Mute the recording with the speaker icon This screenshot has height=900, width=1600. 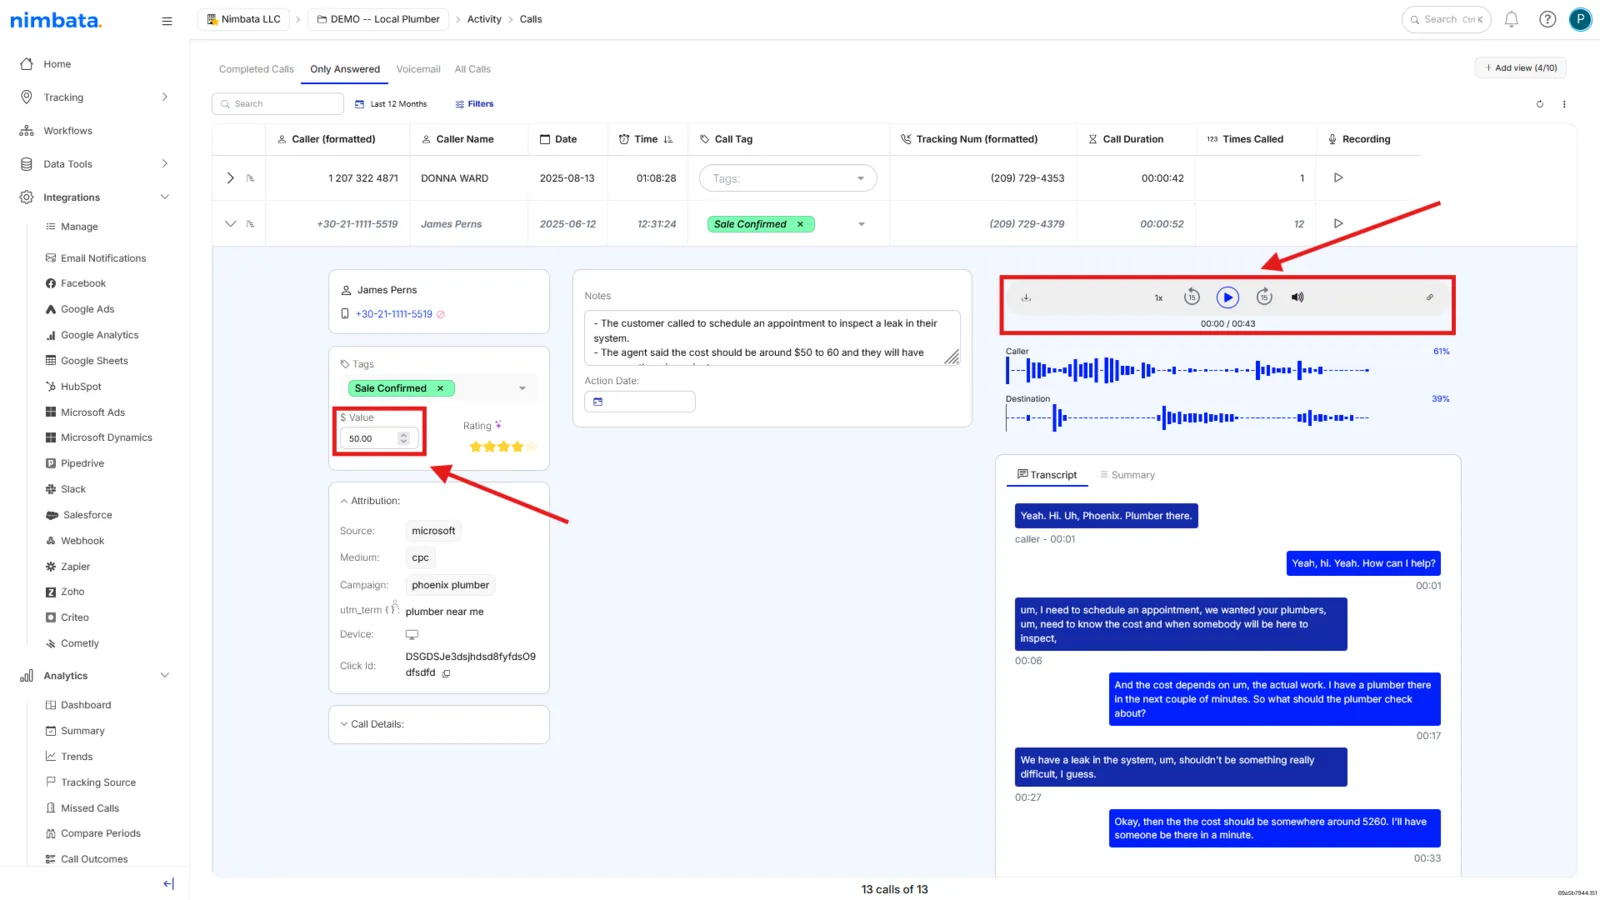point(1297,297)
